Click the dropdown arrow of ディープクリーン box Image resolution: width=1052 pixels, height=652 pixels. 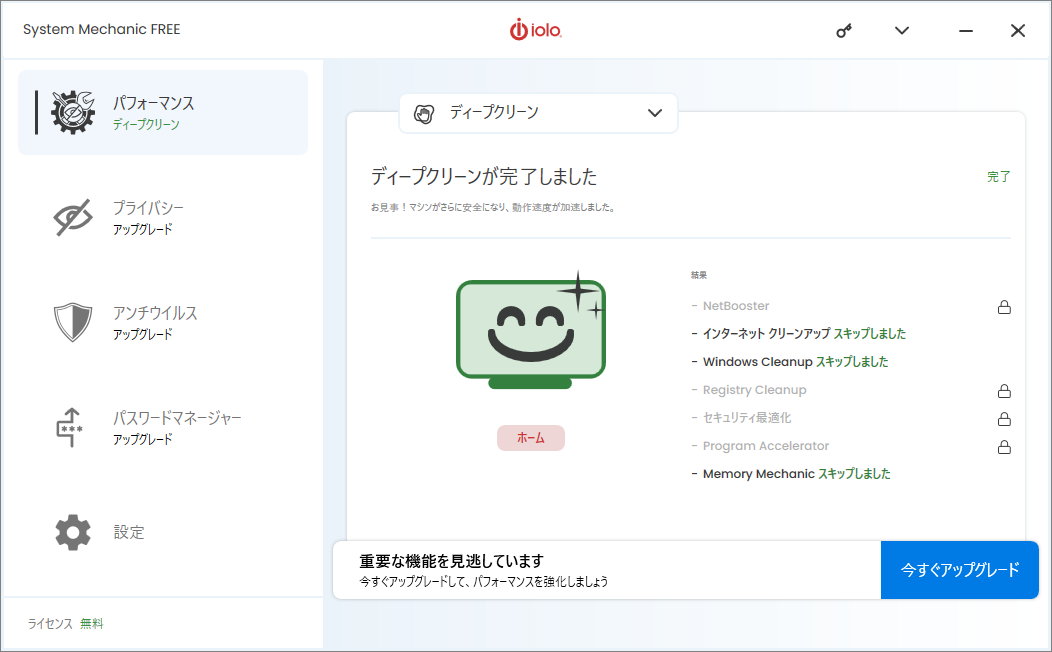click(x=655, y=113)
